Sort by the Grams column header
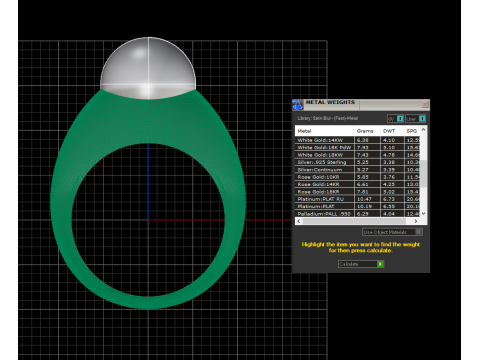The height and width of the screenshot is (360, 480). (367, 131)
